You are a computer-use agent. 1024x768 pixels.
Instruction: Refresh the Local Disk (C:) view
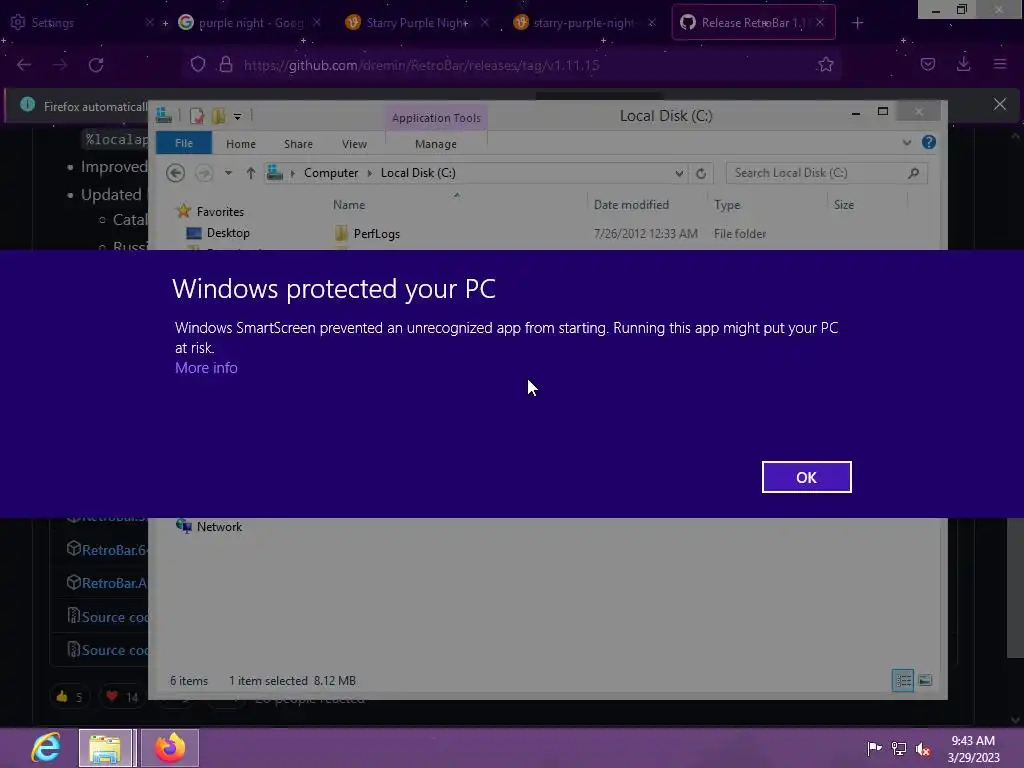(701, 173)
